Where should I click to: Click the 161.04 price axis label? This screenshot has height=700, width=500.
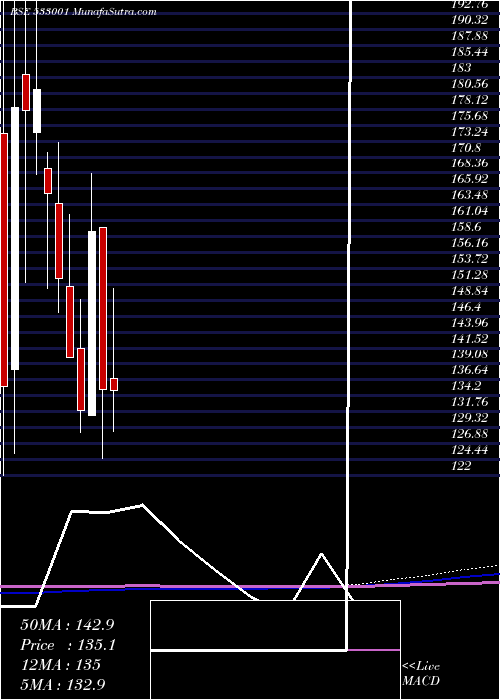pos(470,211)
